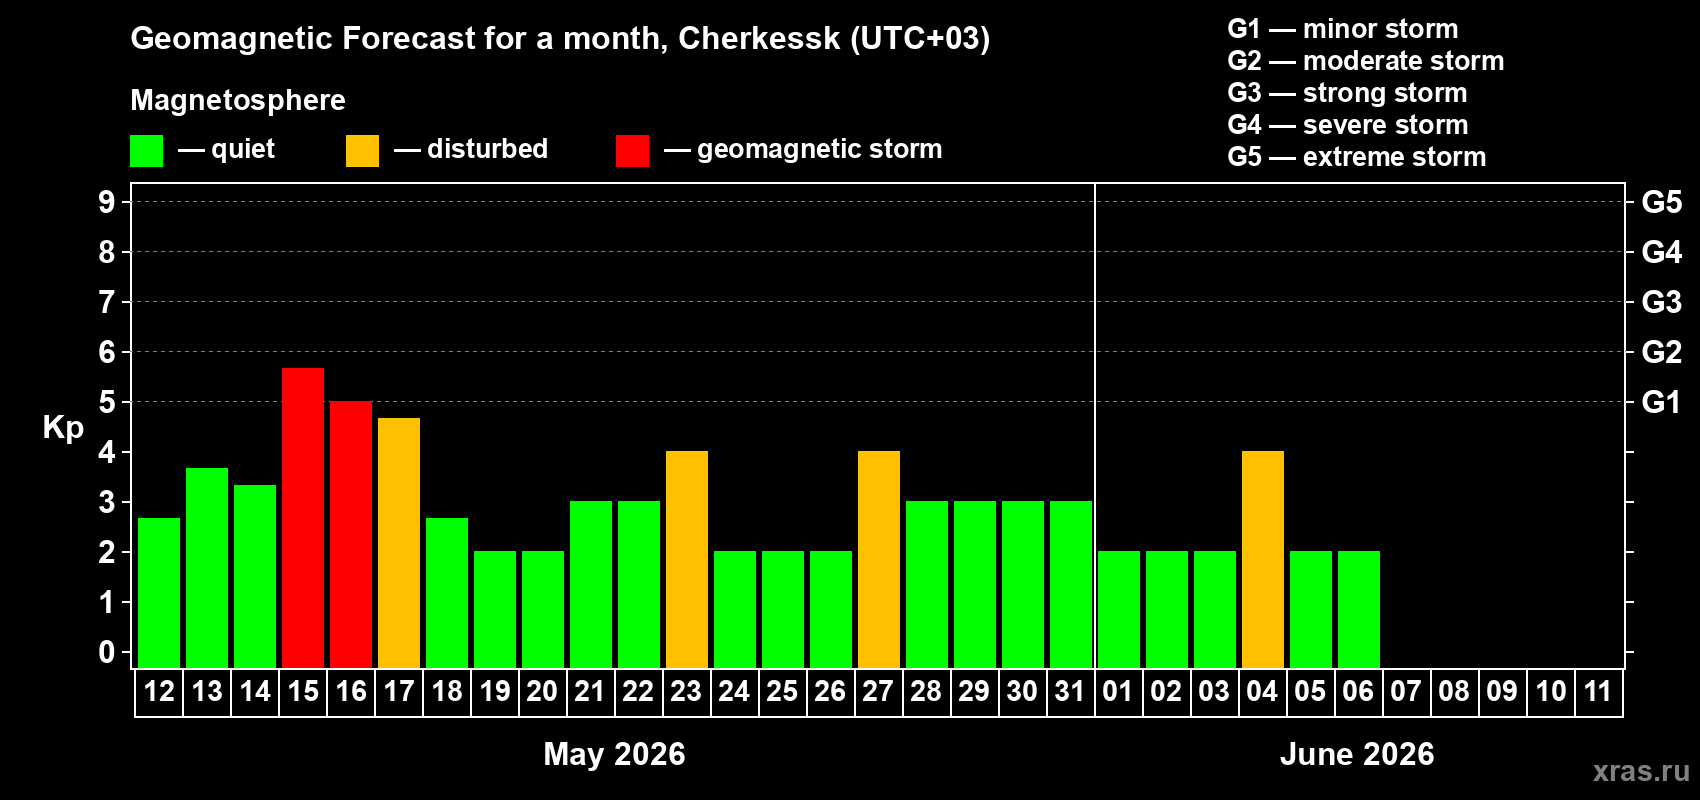Click the G5 right axis label
1700x800 pixels.
click(x=1661, y=202)
